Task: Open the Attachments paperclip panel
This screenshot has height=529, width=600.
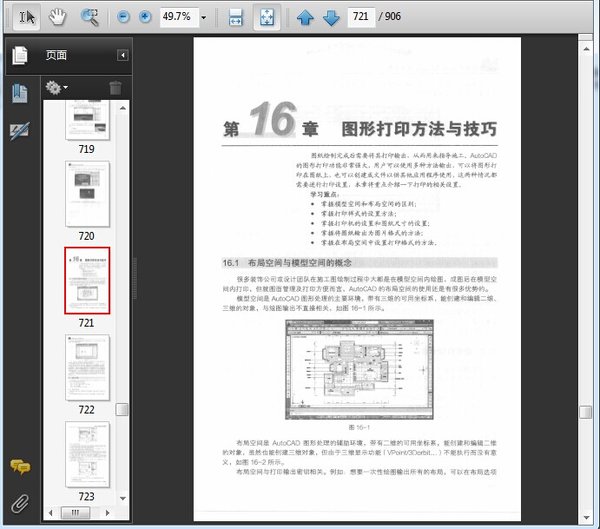Action: tap(19, 502)
